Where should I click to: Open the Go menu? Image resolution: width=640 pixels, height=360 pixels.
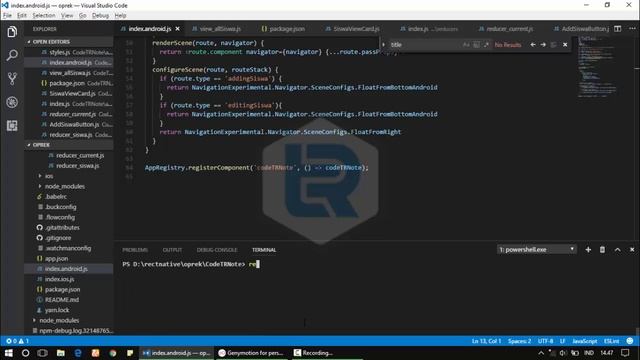[x=82, y=16]
